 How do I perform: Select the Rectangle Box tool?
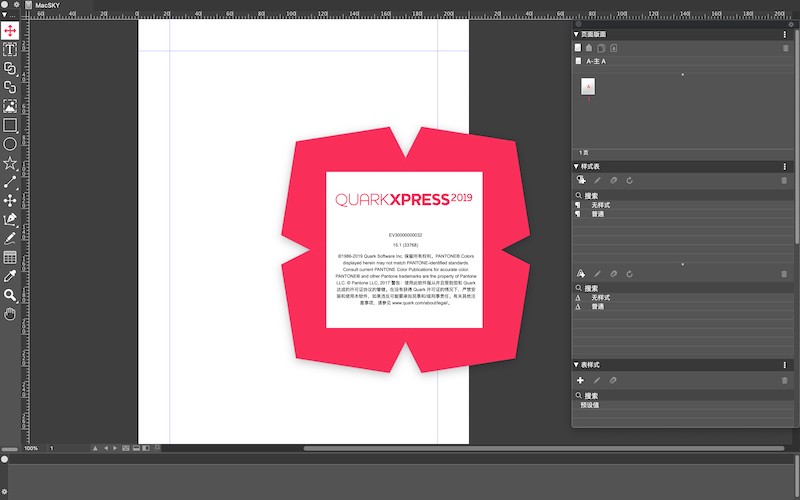pos(10,125)
